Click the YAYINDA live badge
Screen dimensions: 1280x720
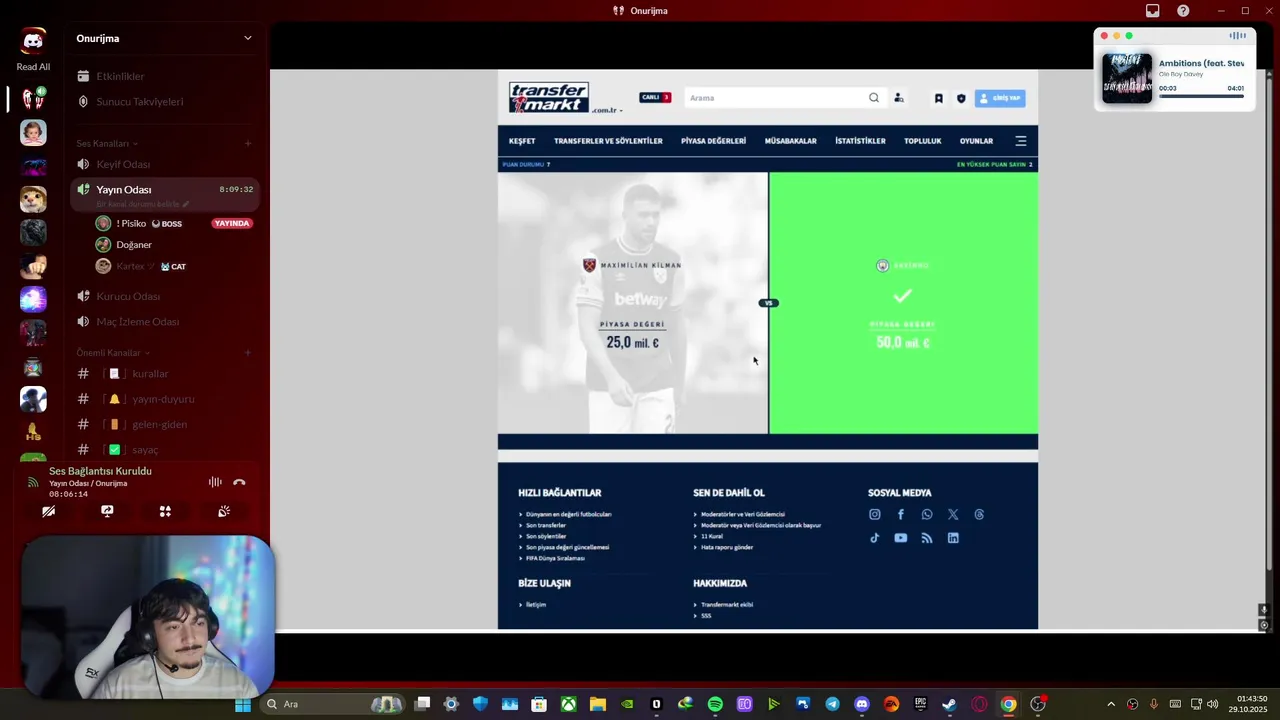click(x=232, y=224)
